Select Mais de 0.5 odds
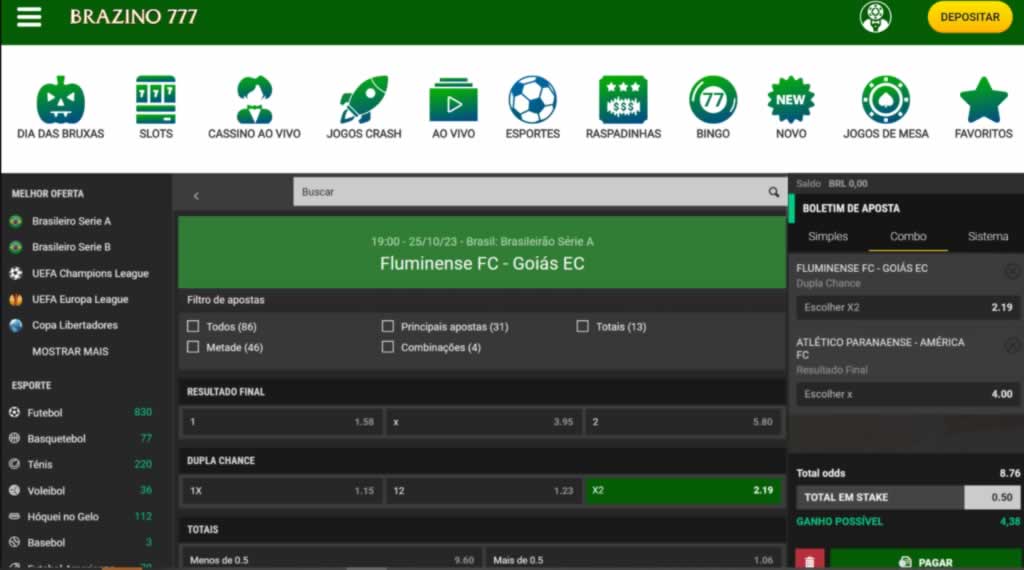 pyautogui.click(x=633, y=560)
